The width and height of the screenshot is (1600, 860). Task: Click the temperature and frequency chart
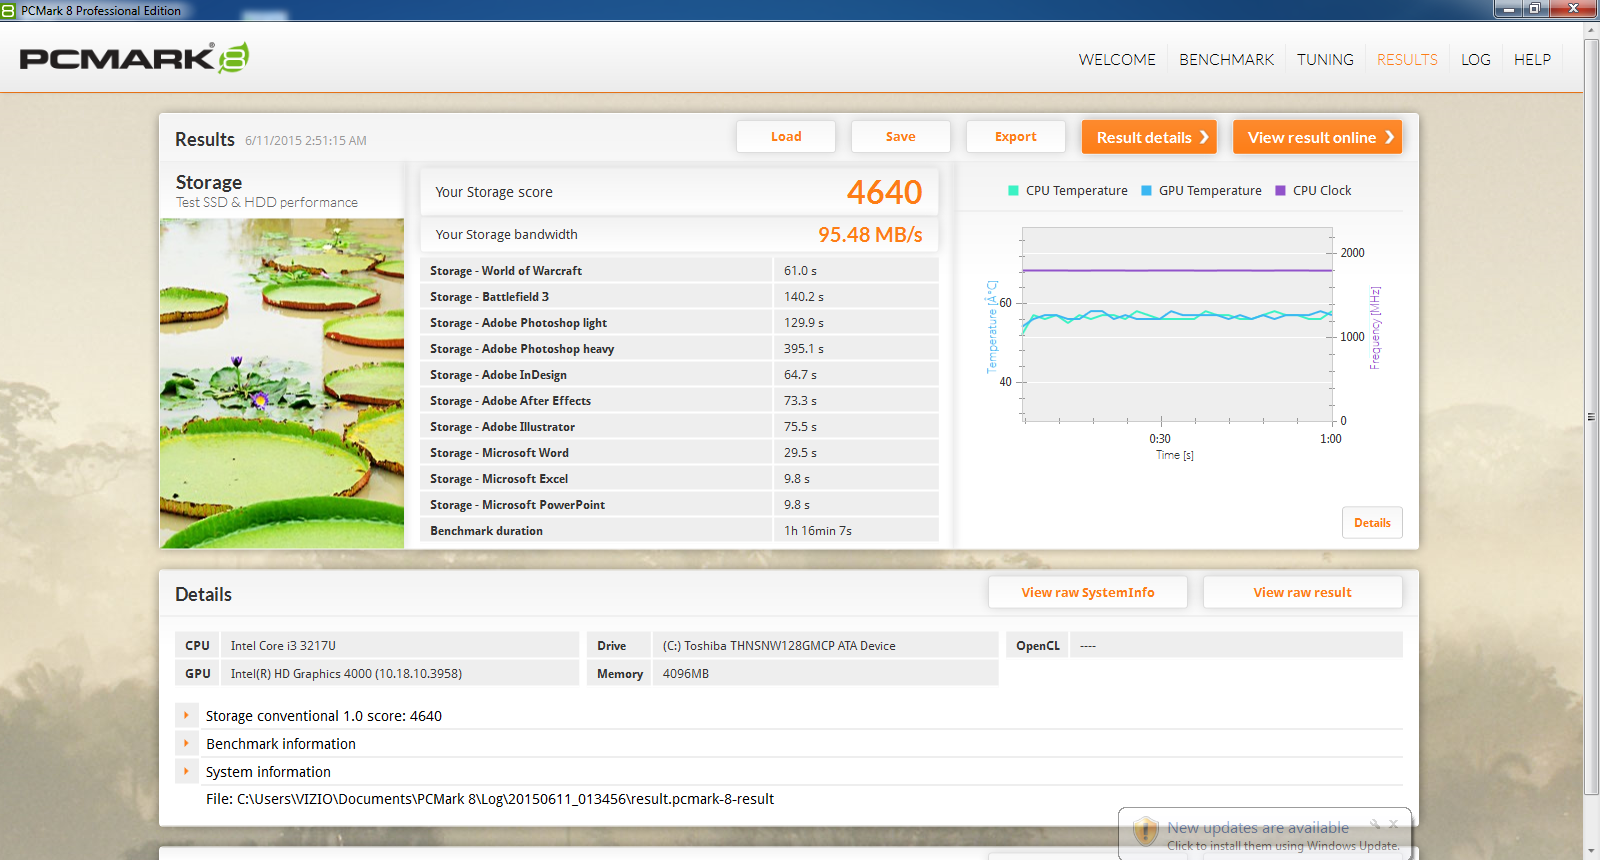click(1177, 325)
